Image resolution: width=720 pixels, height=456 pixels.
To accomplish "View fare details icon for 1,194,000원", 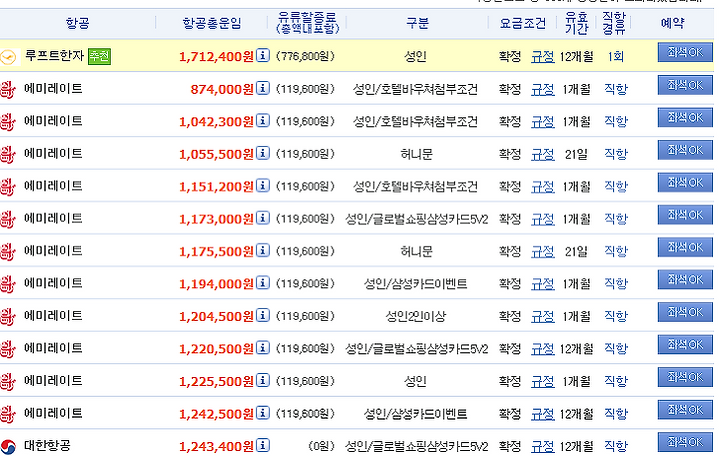I will point(263,282).
